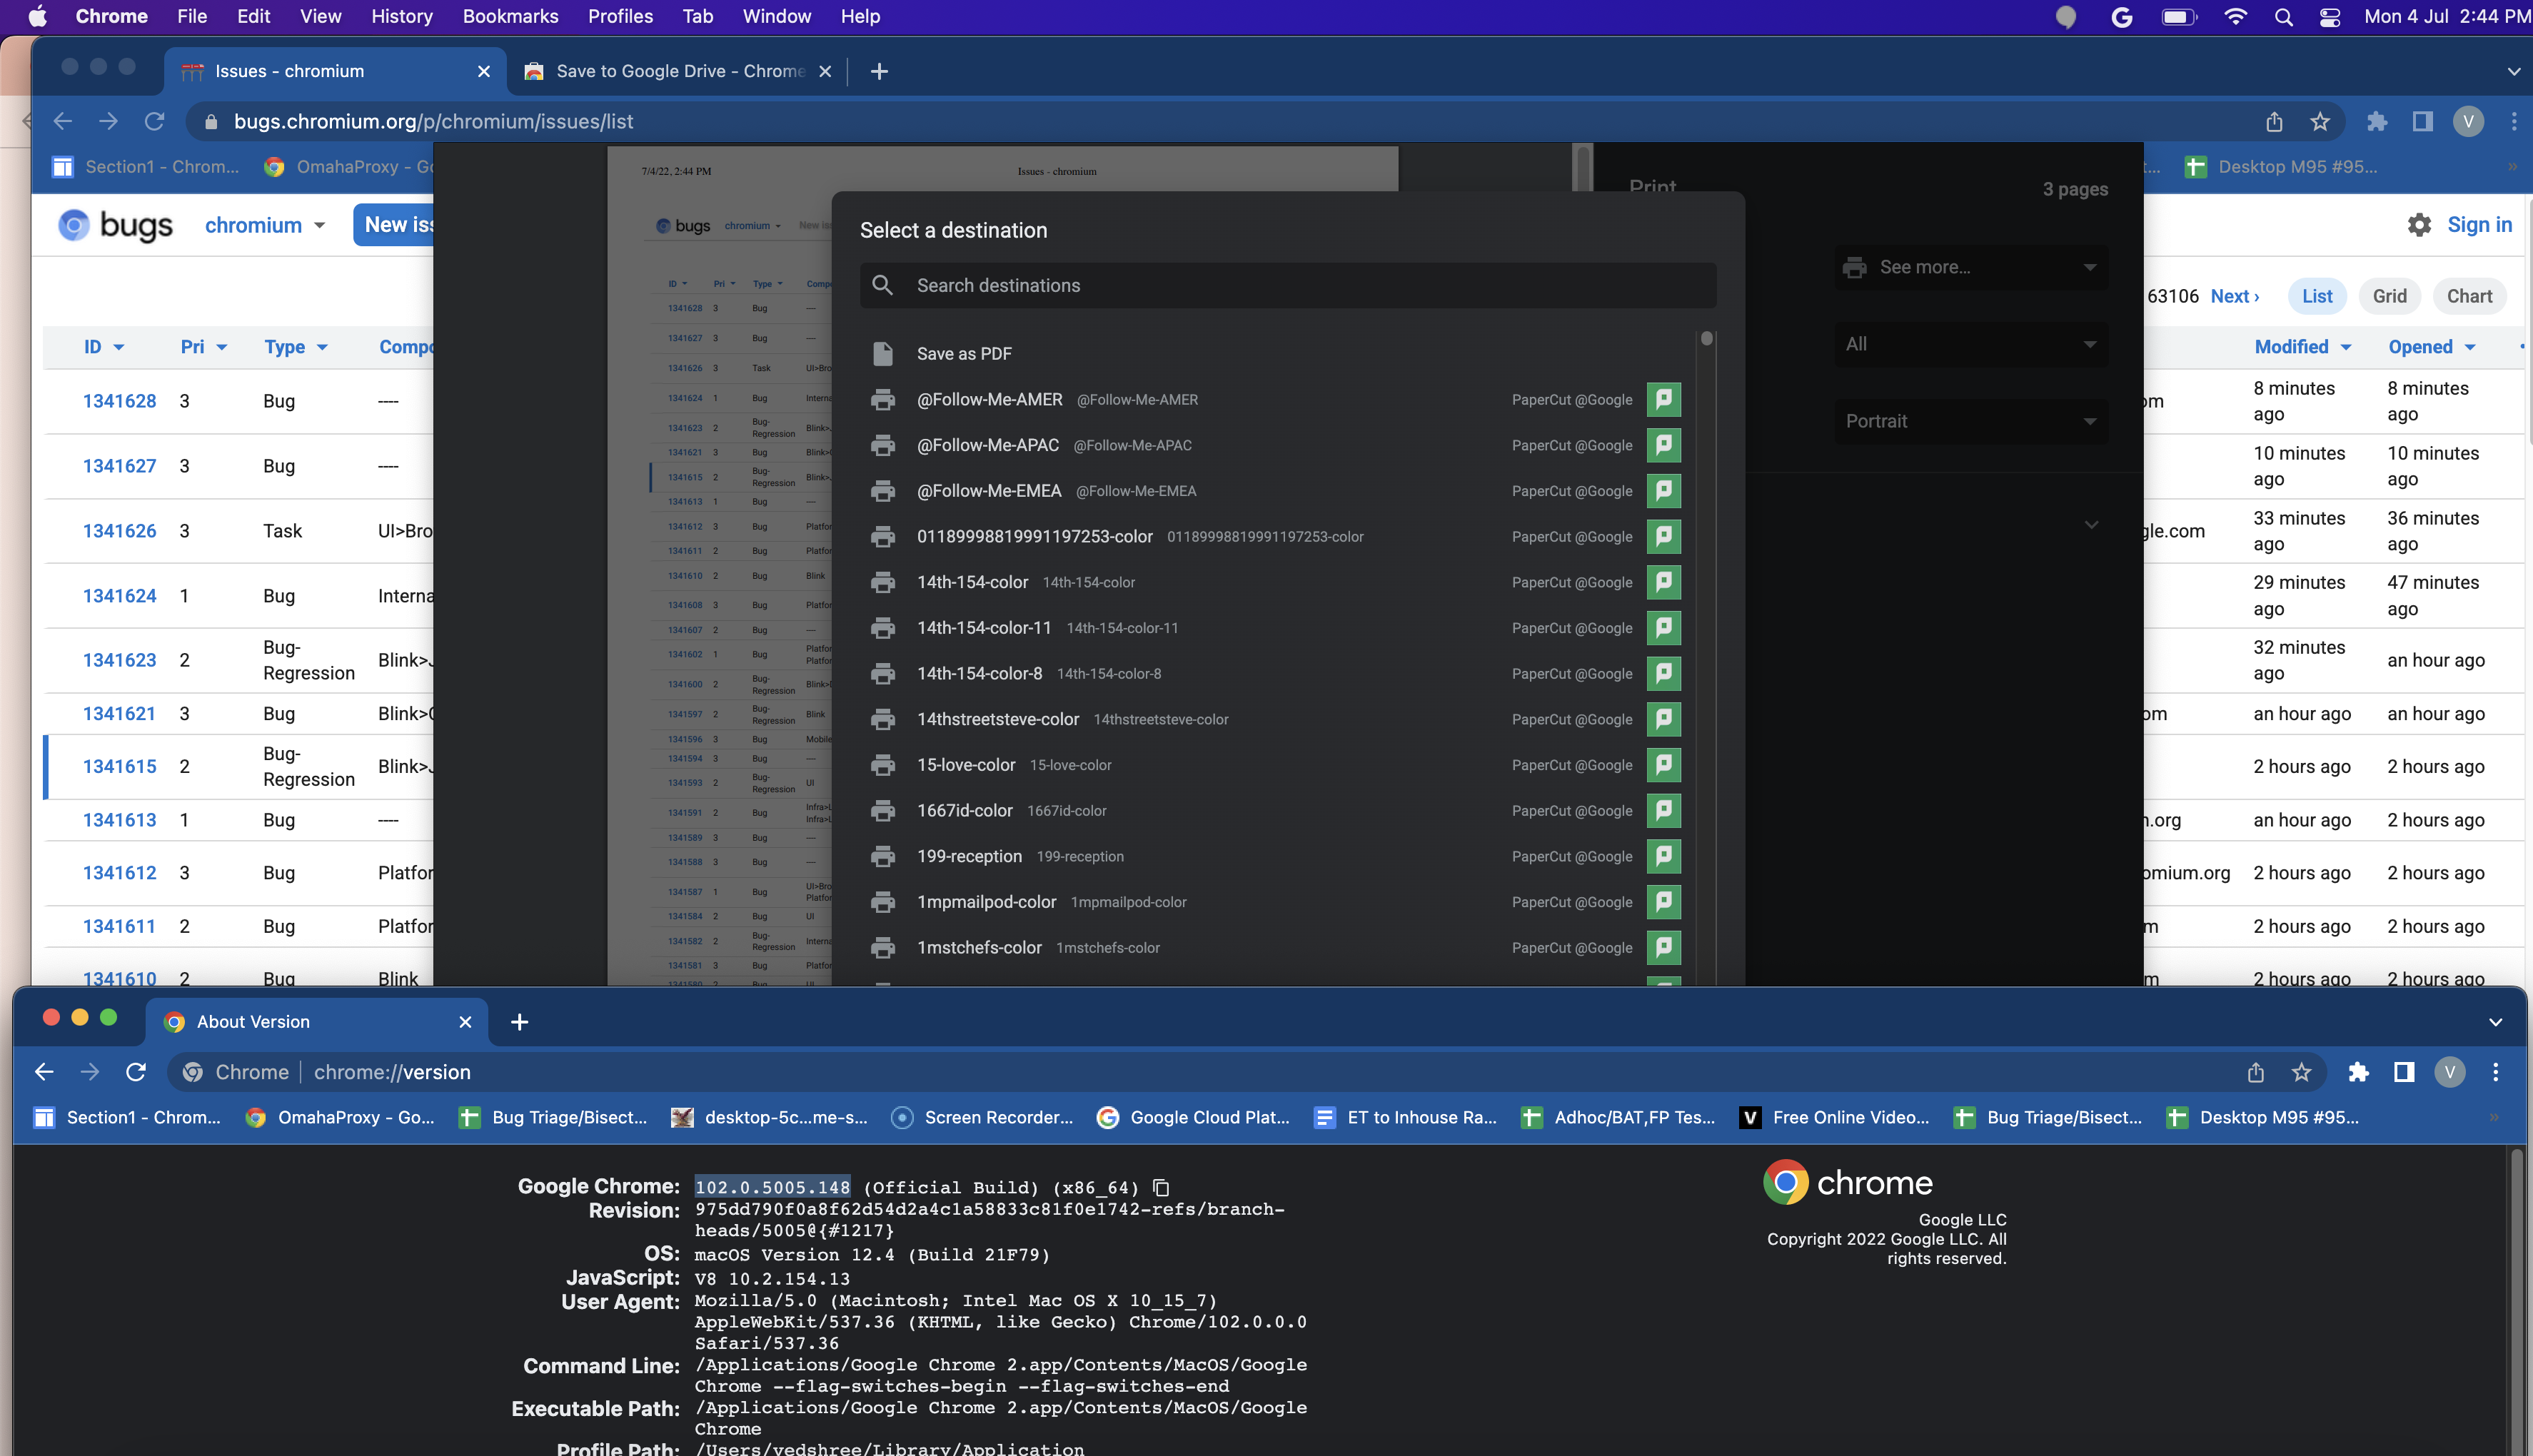This screenshot has height=1456, width=2533.
Task: Close the About Version tab
Action: [x=465, y=1022]
